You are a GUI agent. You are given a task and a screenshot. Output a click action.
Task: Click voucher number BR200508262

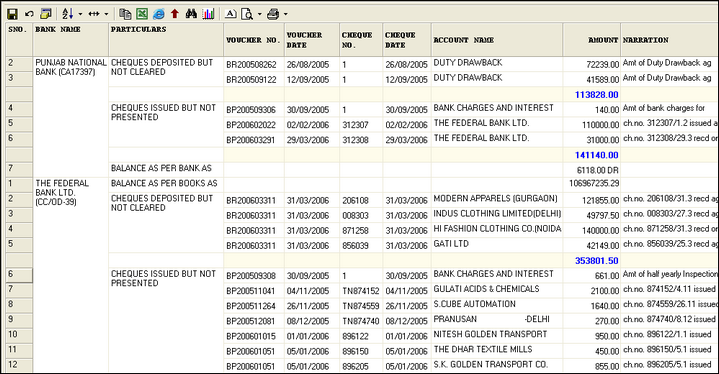[x=251, y=65]
